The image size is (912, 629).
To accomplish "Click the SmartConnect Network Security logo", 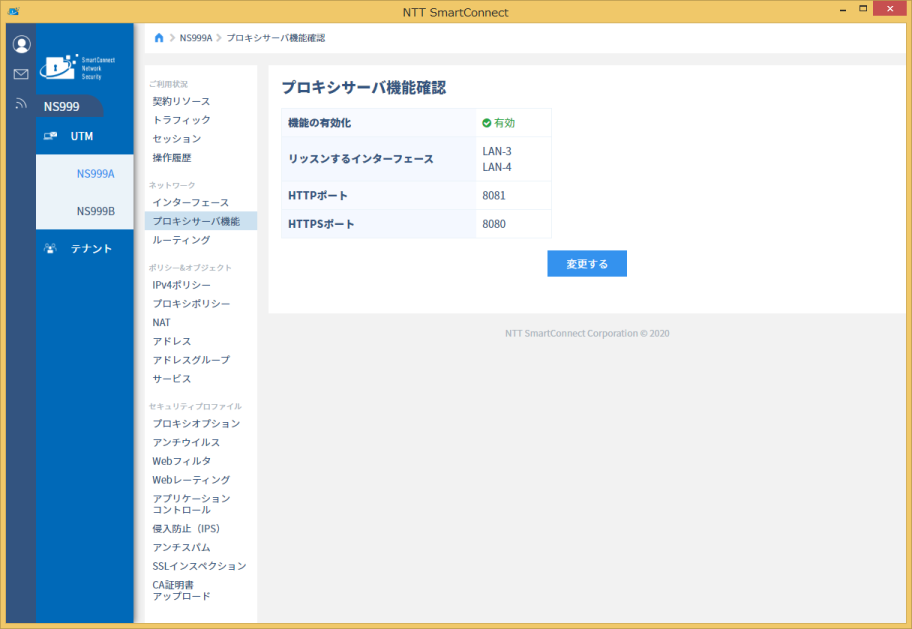I will 77,67.
